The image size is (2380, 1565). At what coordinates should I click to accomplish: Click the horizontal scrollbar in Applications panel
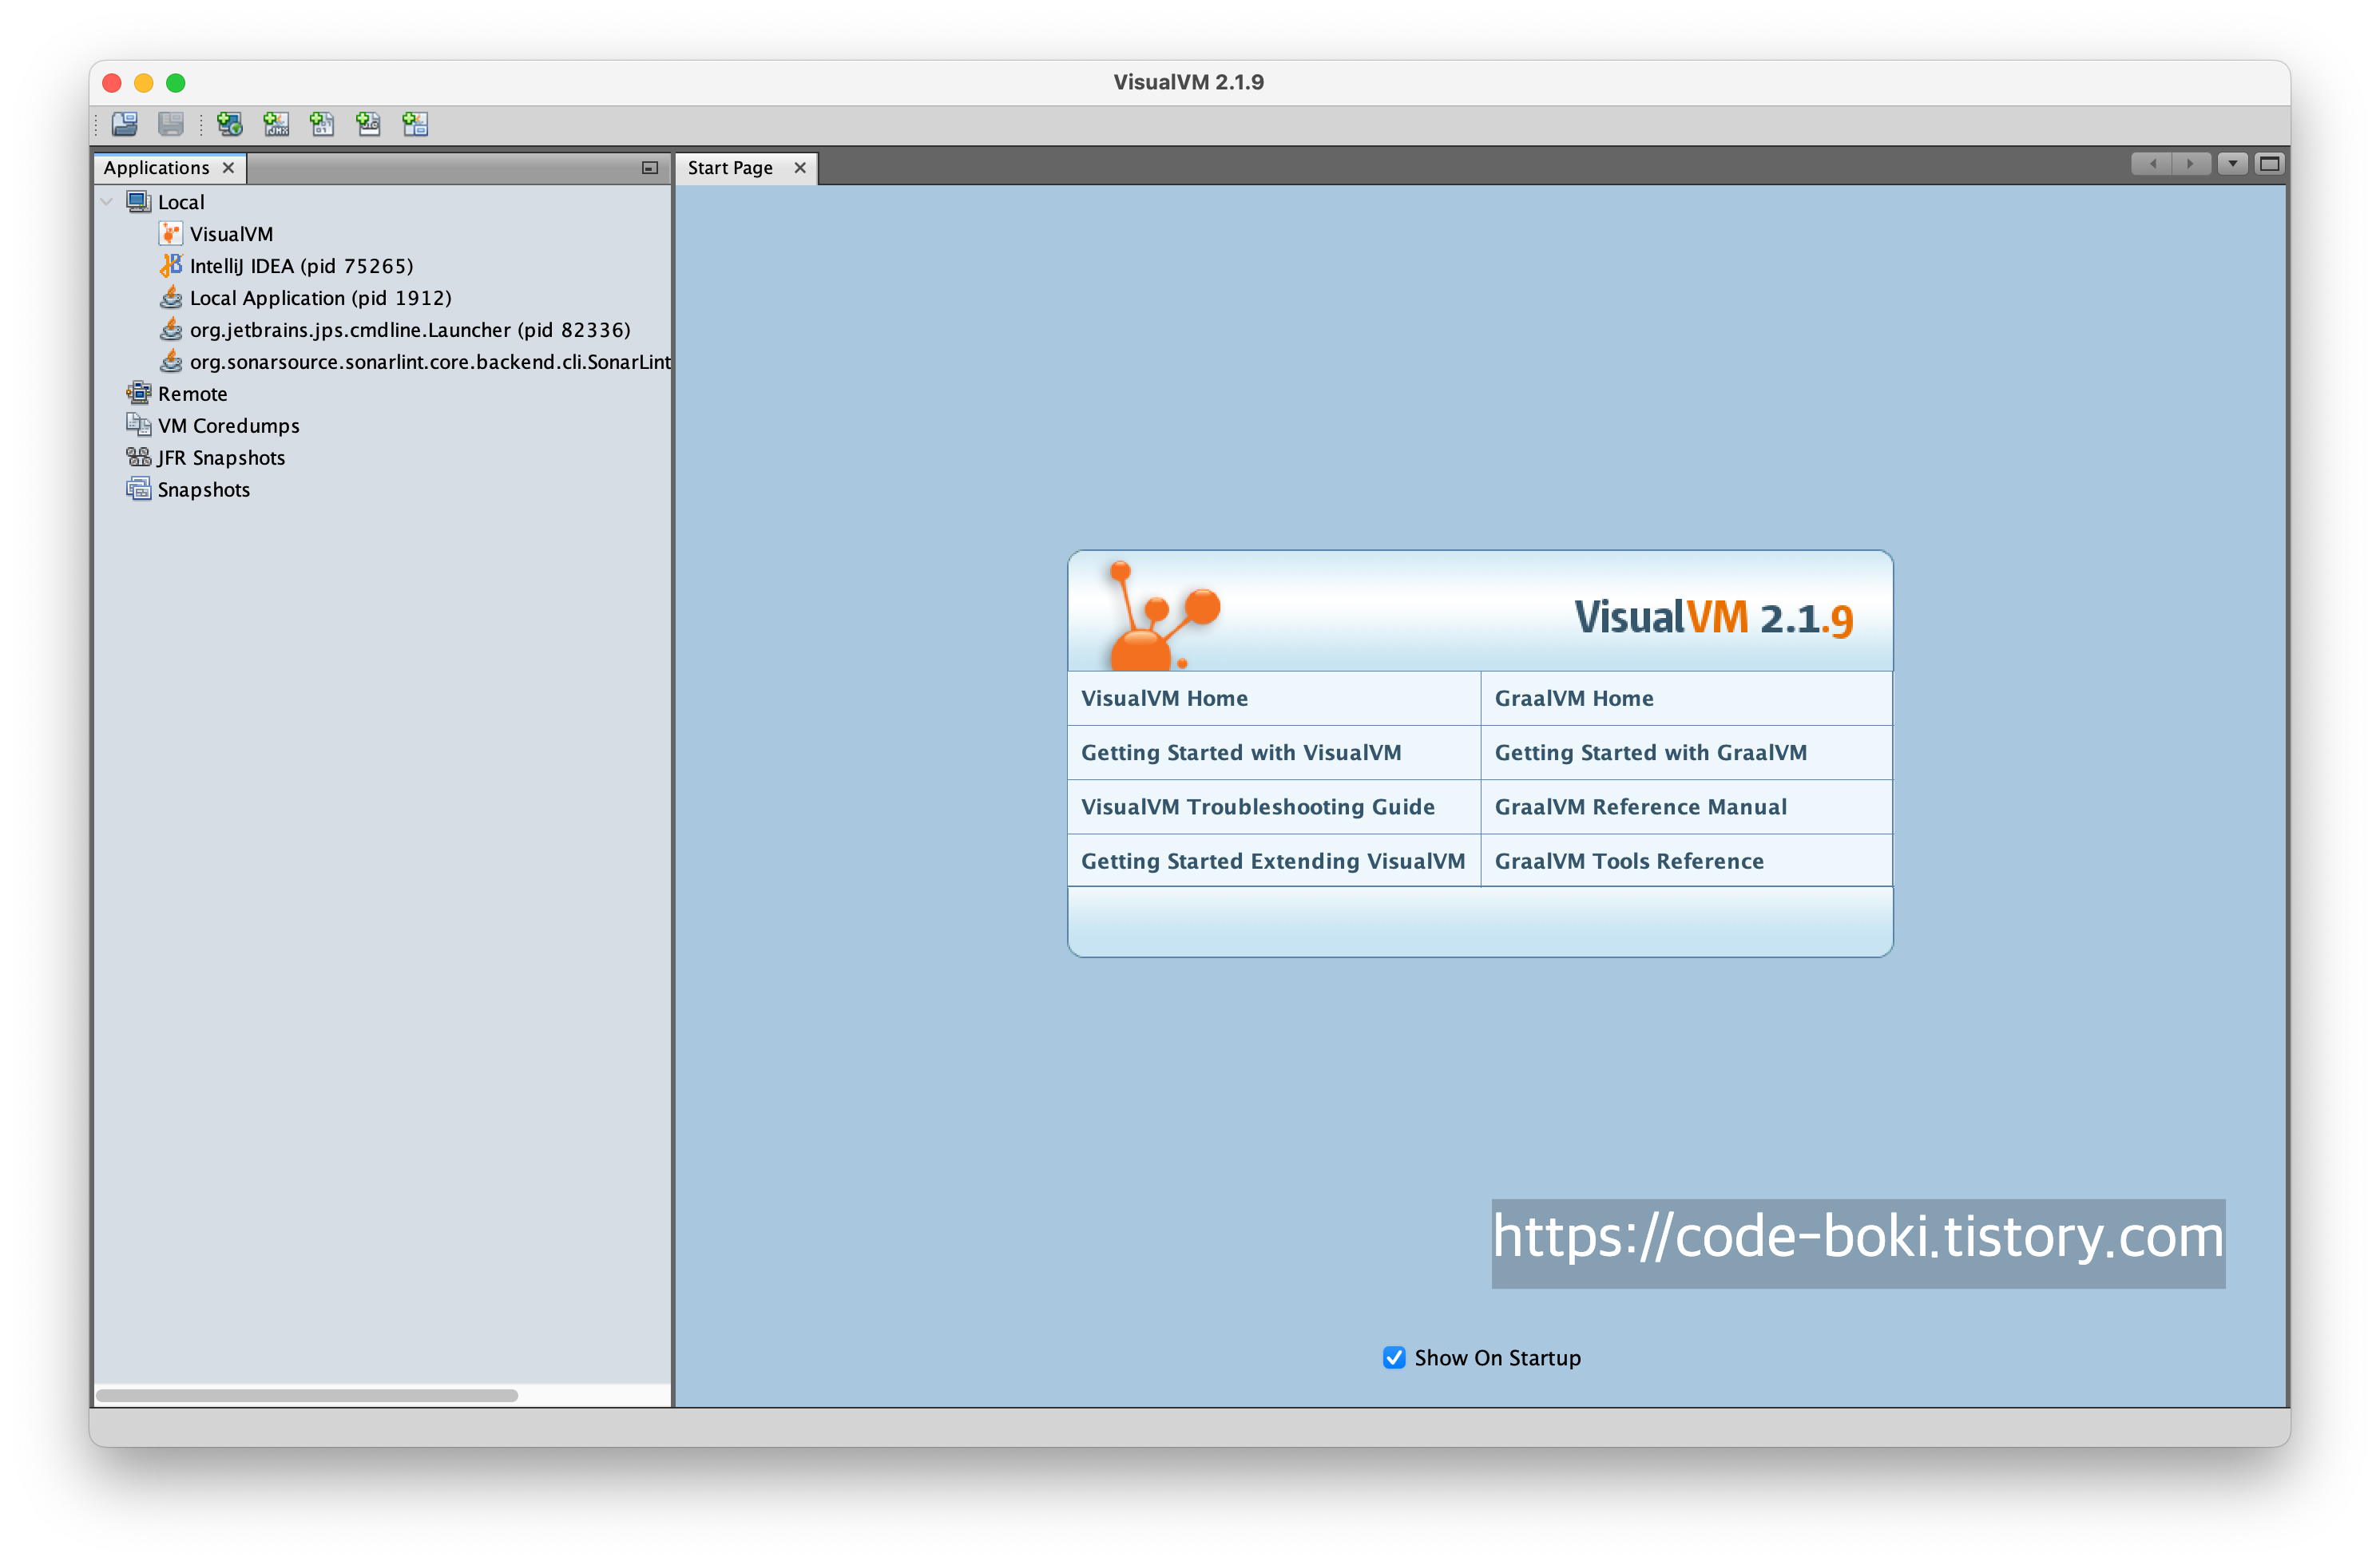pos(306,1395)
